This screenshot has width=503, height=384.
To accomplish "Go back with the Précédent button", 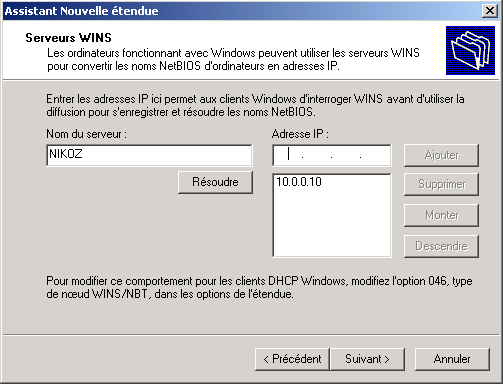I will point(292,359).
